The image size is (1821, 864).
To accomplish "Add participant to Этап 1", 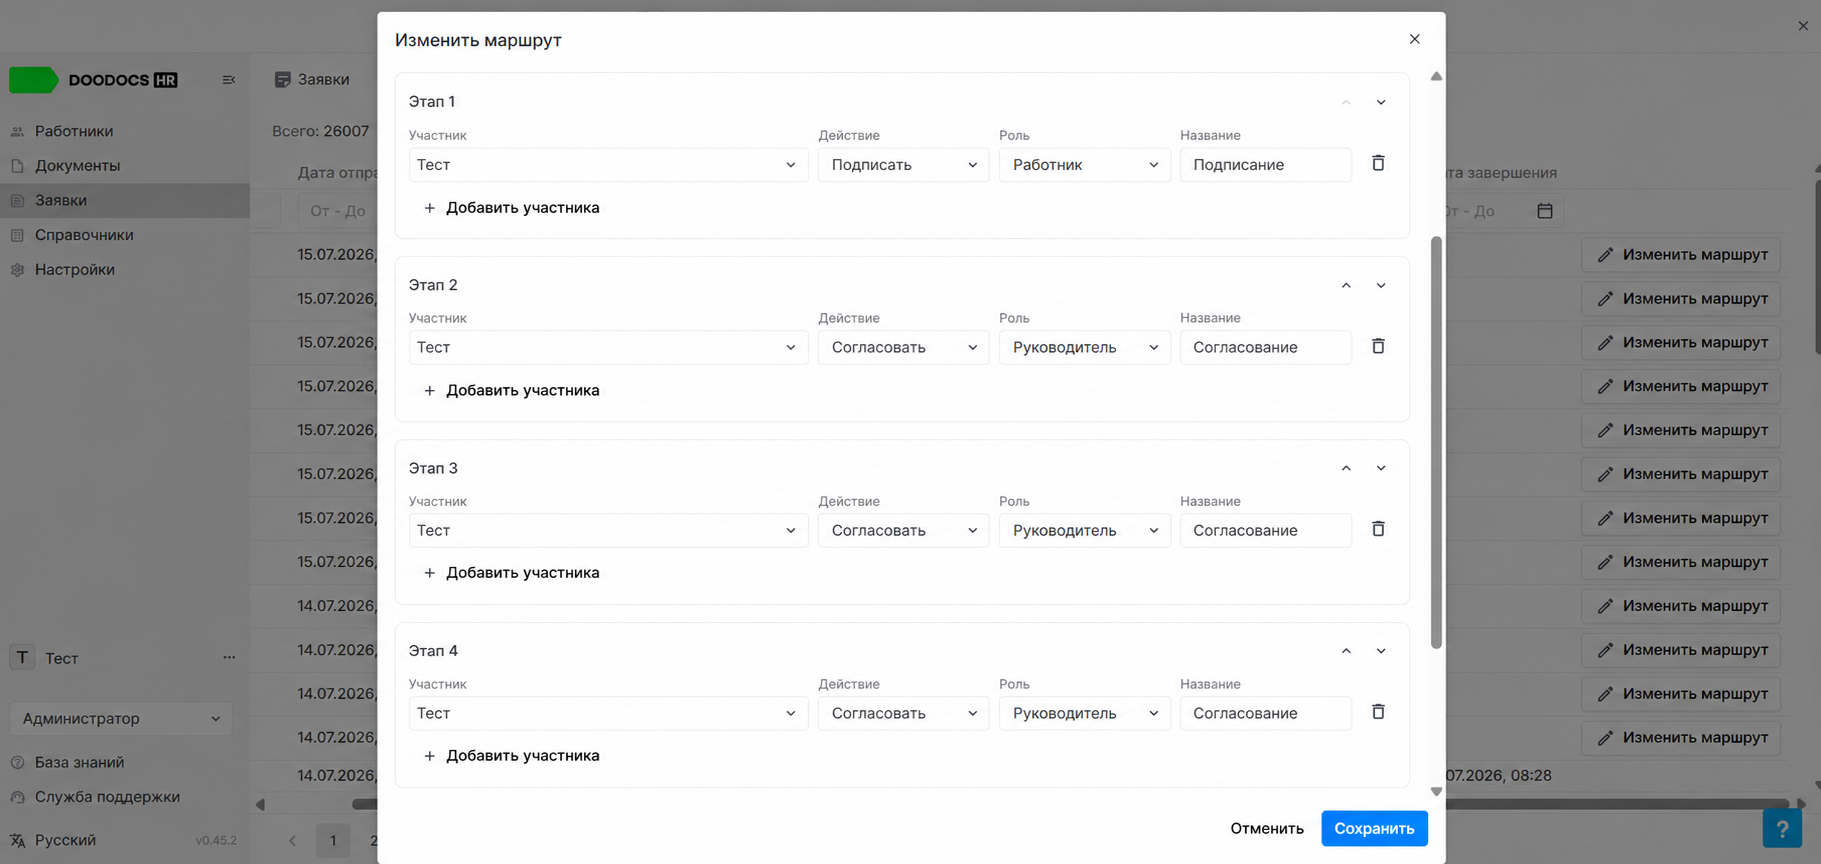I will (x=511, y=208).
